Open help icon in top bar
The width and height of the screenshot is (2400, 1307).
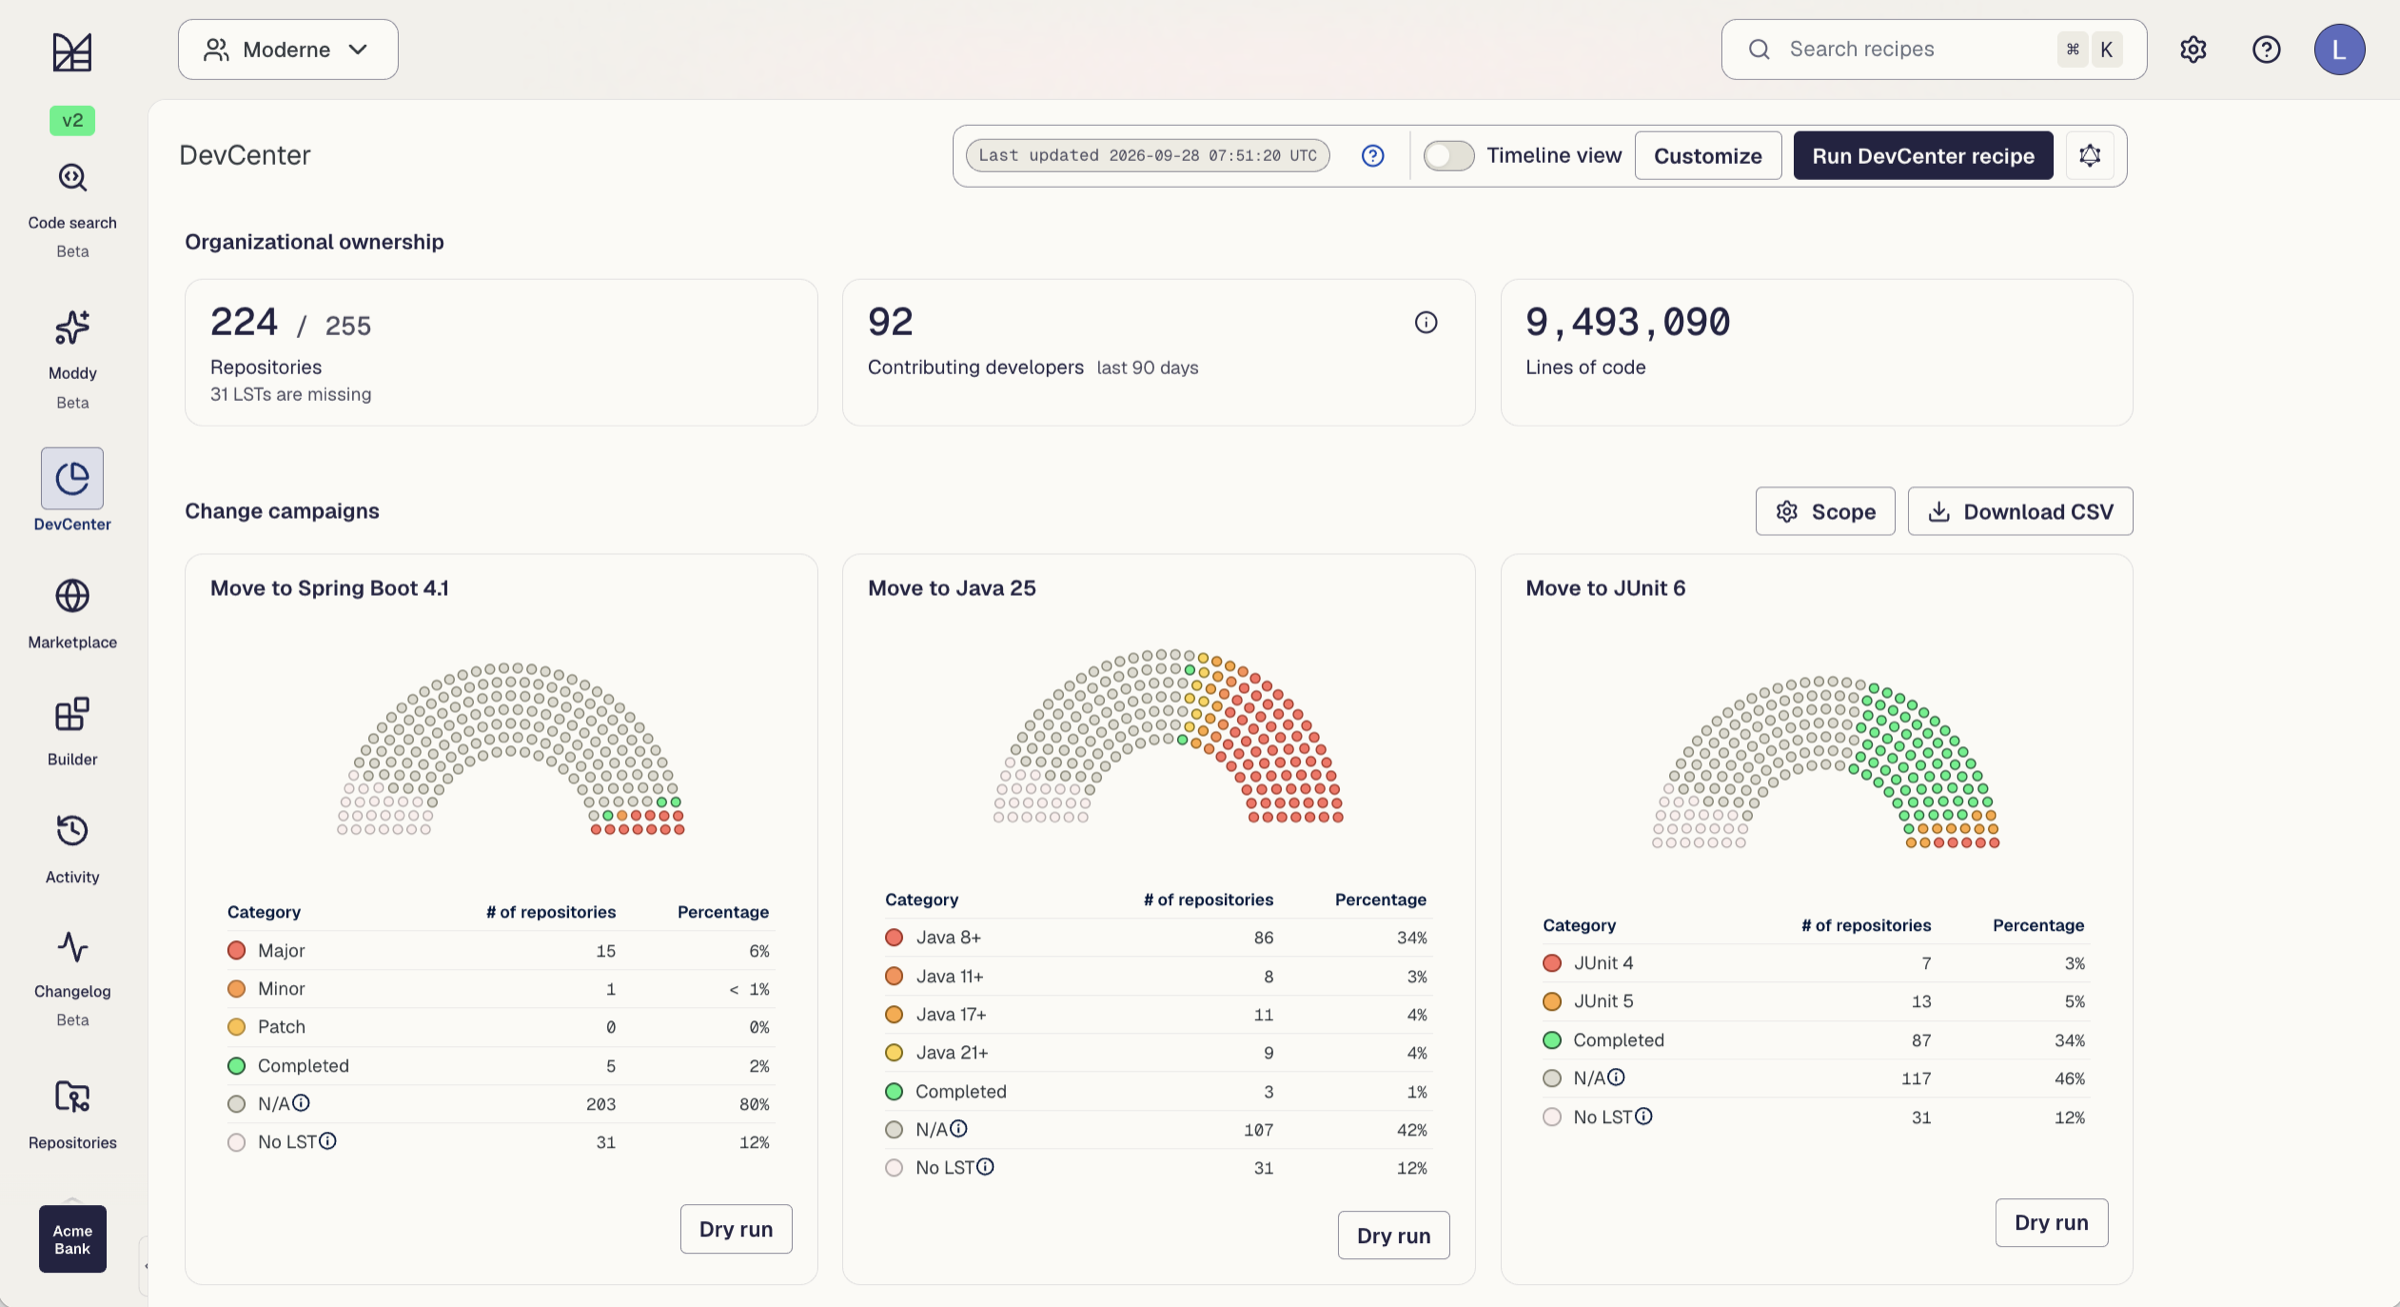(2266, 49)
